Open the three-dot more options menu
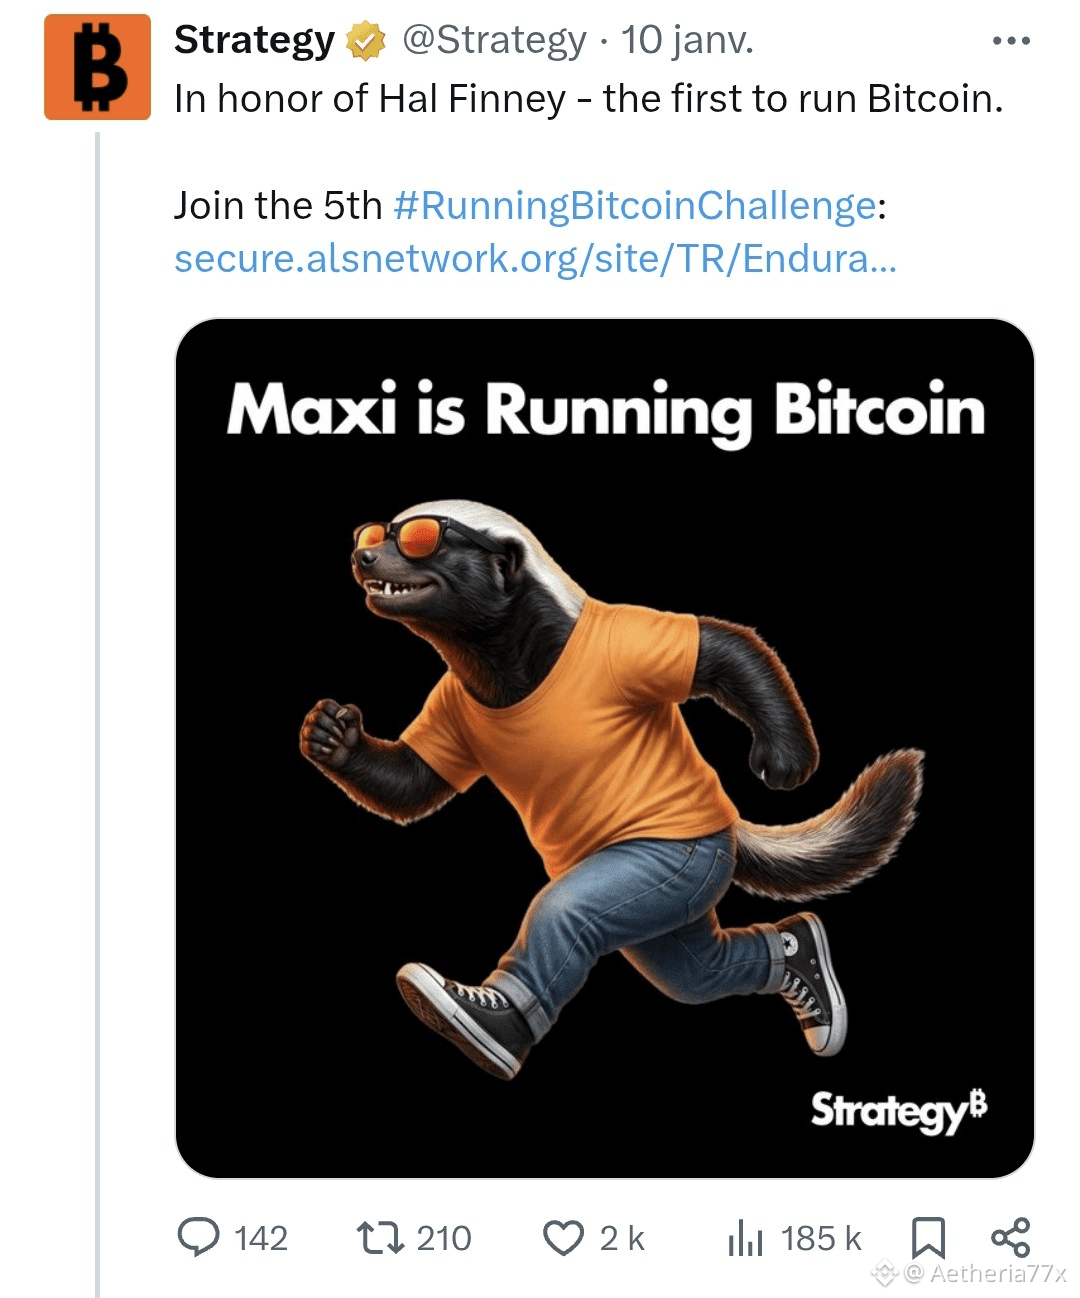This screenshot has height=1298, width=1080. coord(1010,42)
